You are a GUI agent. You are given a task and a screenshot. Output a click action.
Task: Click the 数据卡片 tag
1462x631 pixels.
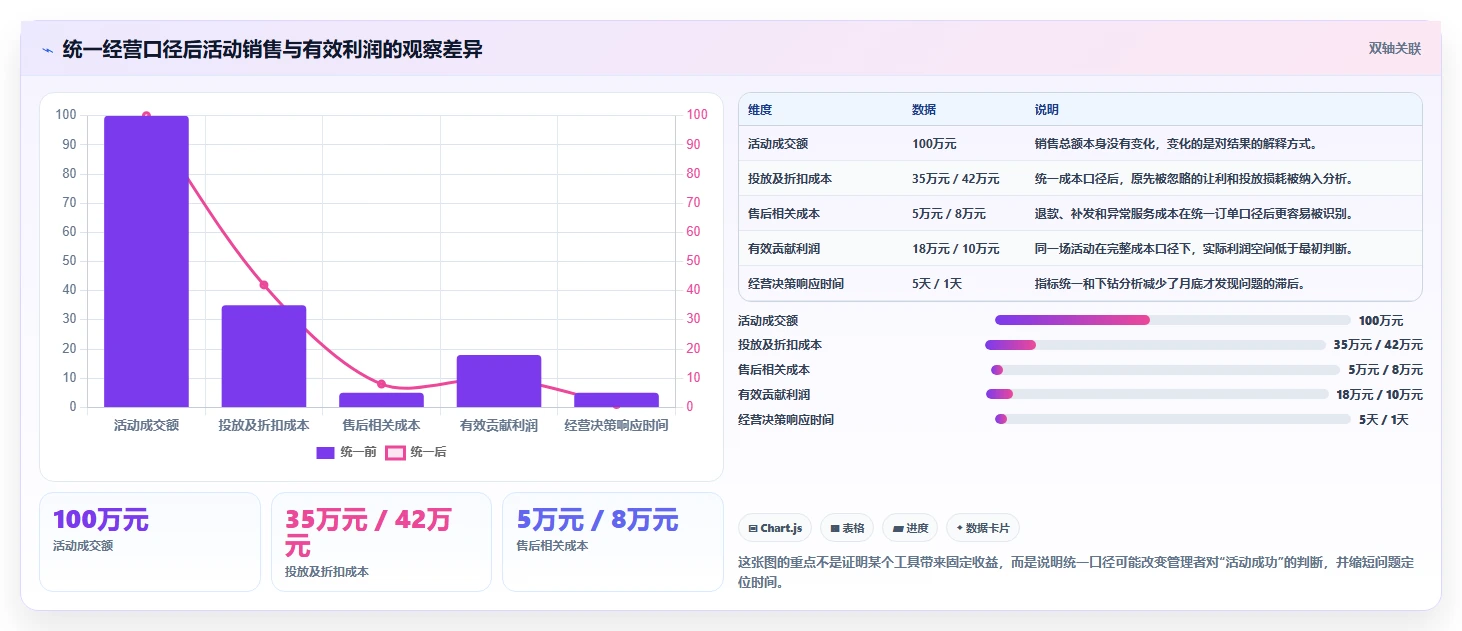coord(983,528)
